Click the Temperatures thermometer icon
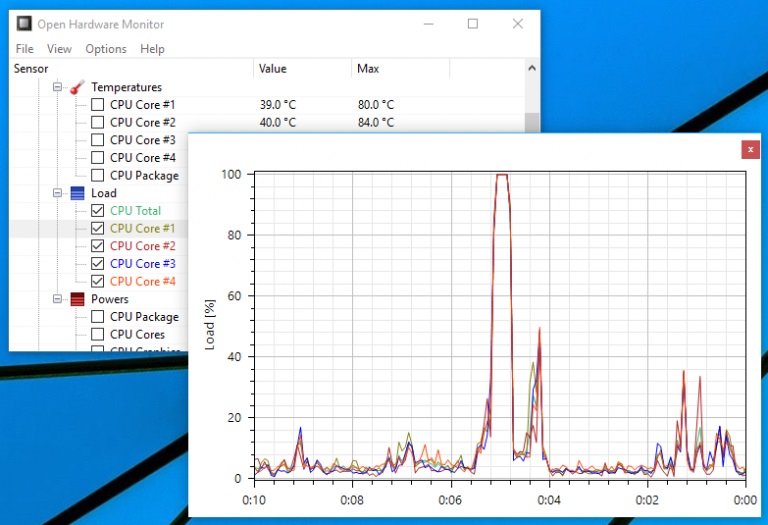This screenshot has height=525, width=768. [x=78, y=88]
